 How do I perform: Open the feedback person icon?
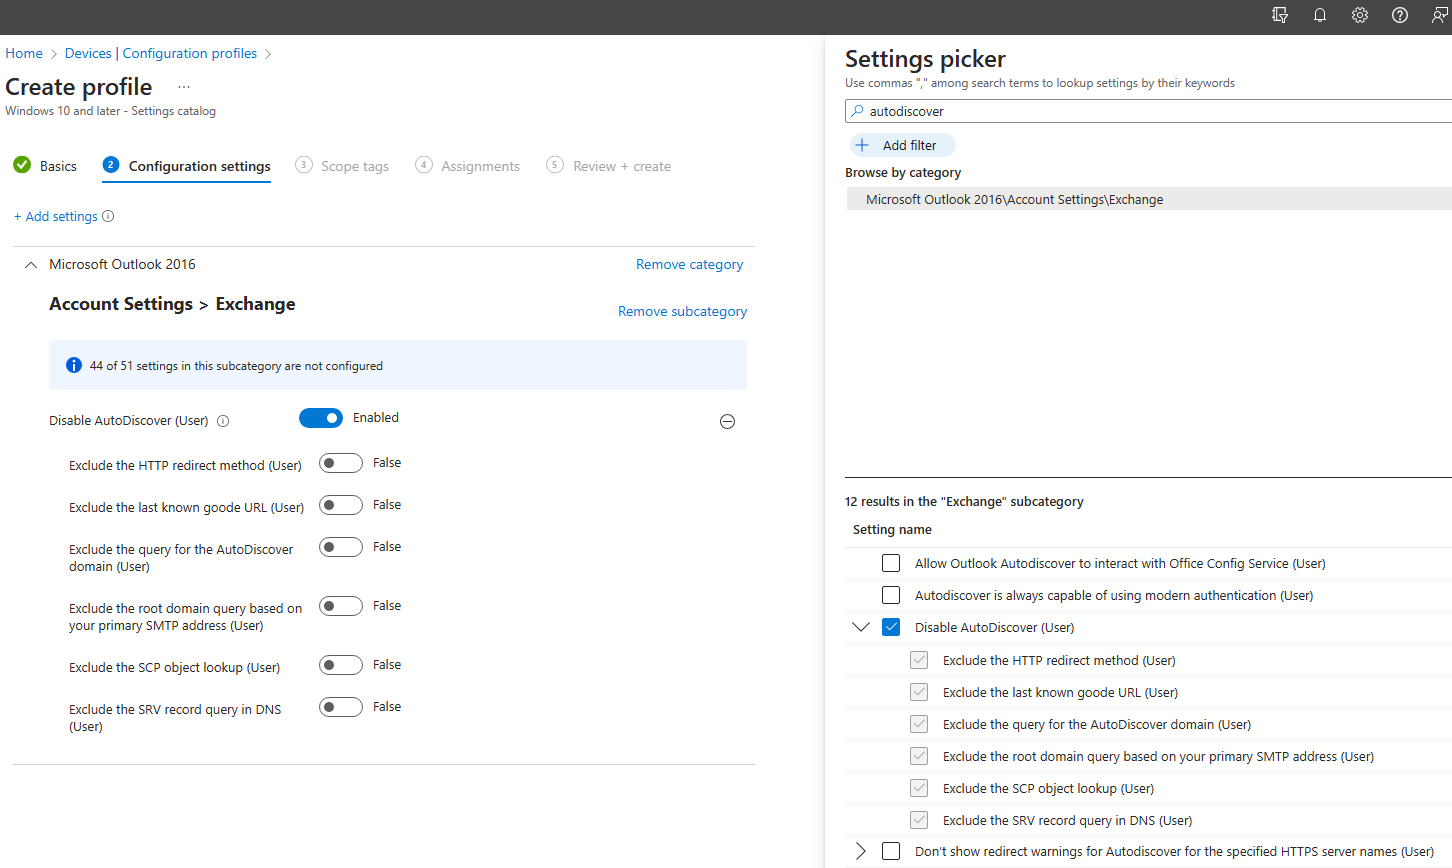(x=1440, y=15)
